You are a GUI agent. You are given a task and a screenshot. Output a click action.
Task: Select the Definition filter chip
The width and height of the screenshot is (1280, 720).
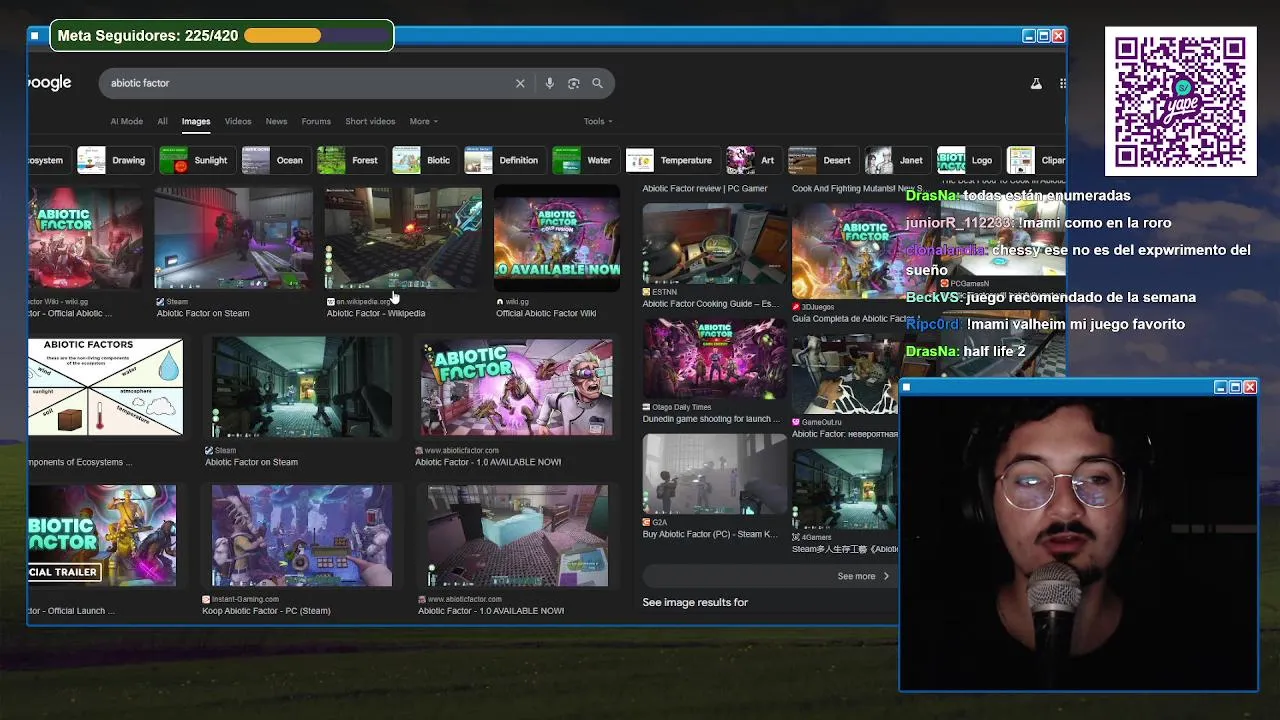[504, 160]
